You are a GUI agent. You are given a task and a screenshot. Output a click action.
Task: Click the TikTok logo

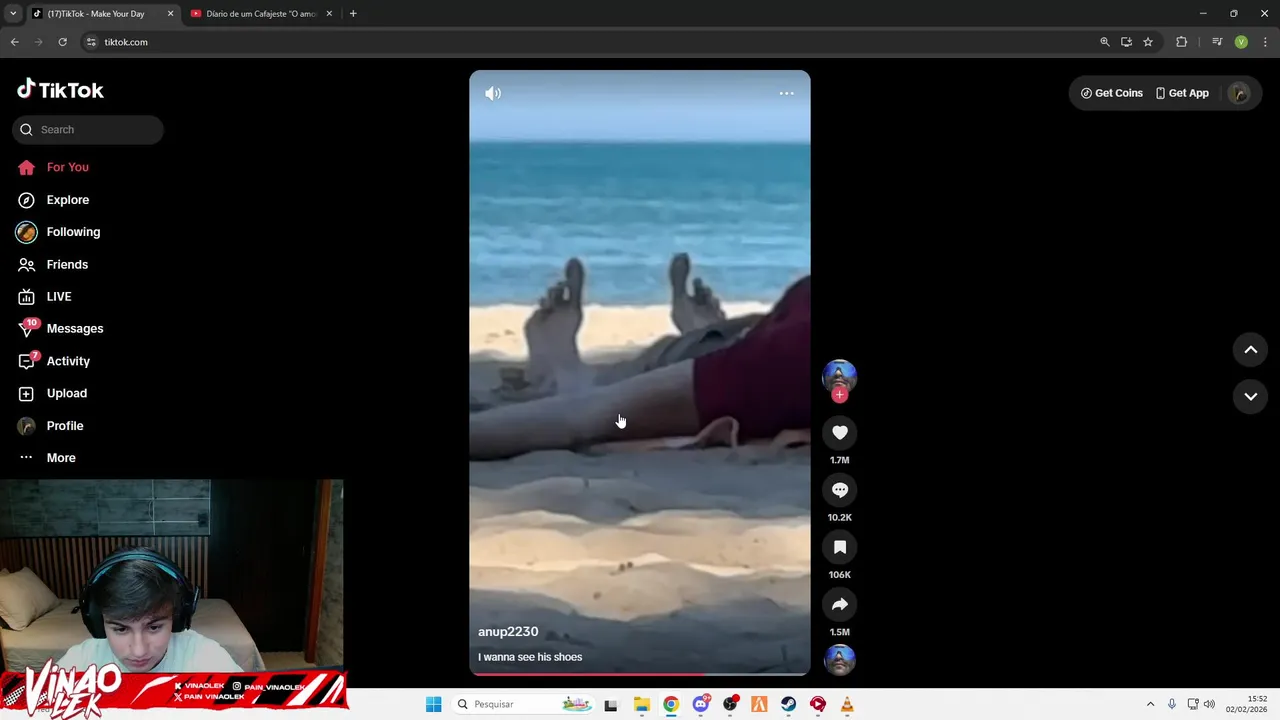click(60, 90)
